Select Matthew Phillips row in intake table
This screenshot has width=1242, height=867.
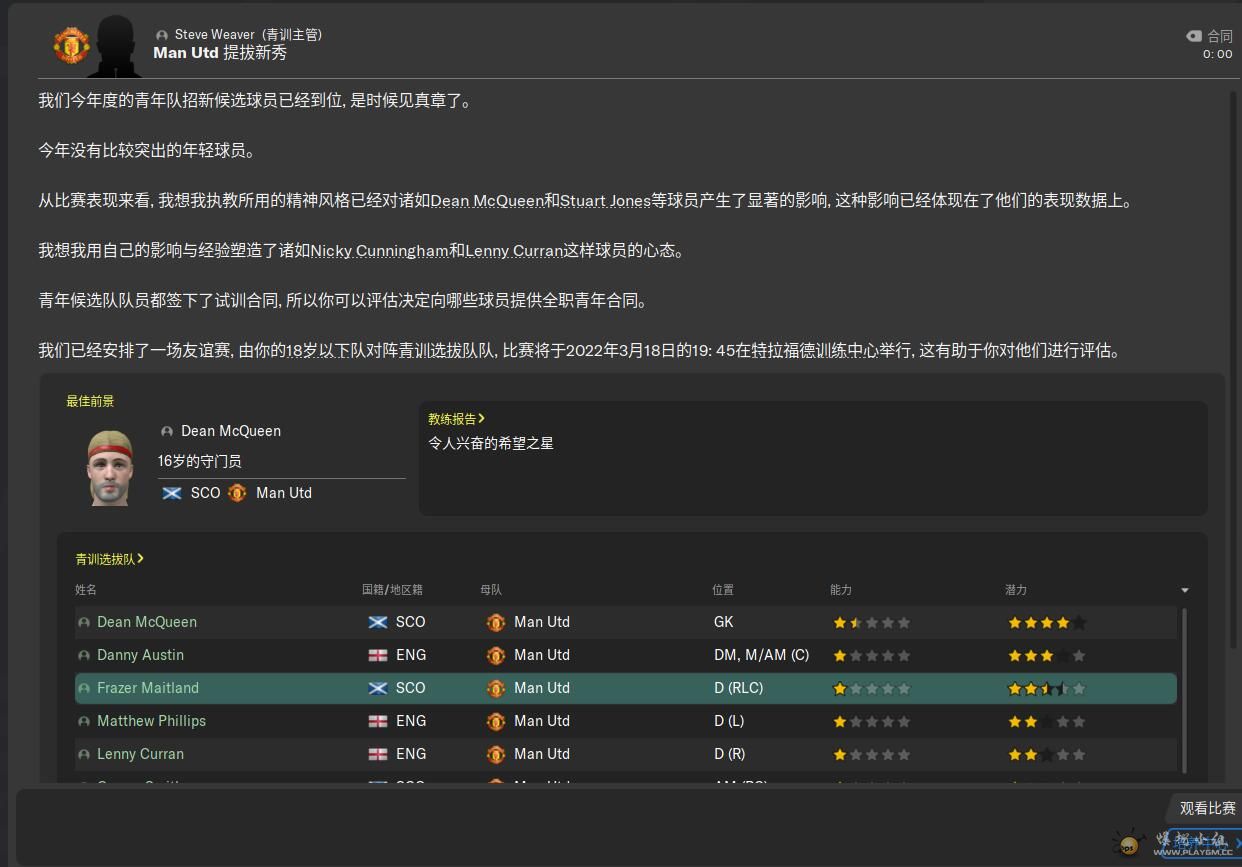626,721
